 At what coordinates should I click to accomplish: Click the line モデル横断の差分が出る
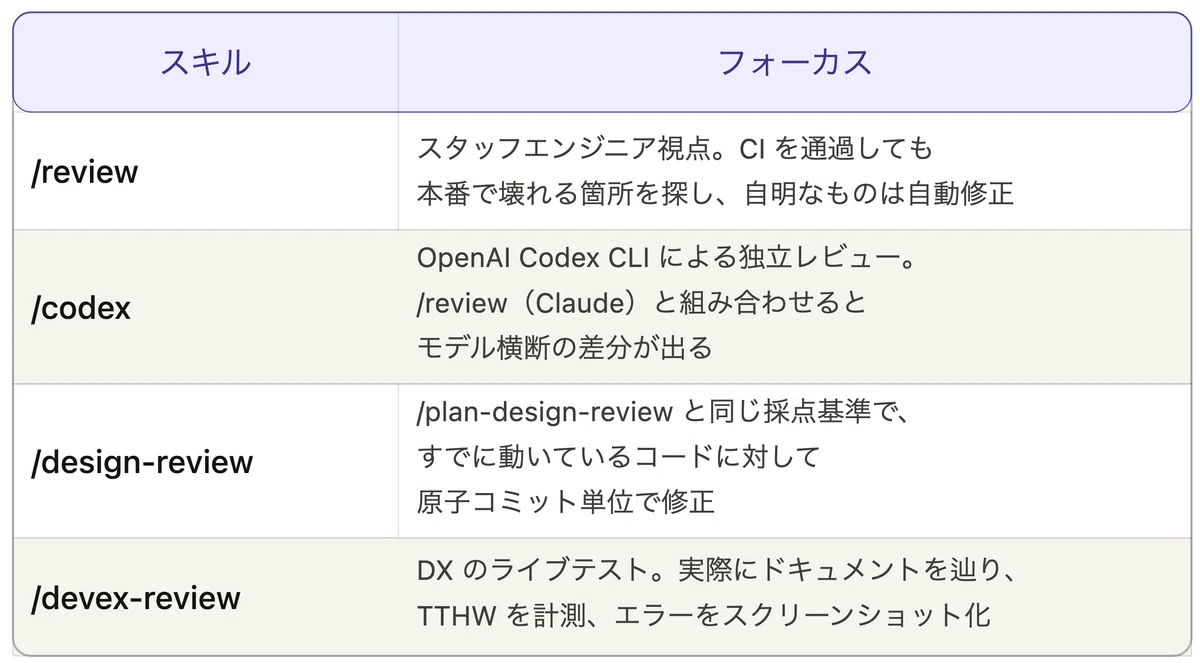click(565, 347)
